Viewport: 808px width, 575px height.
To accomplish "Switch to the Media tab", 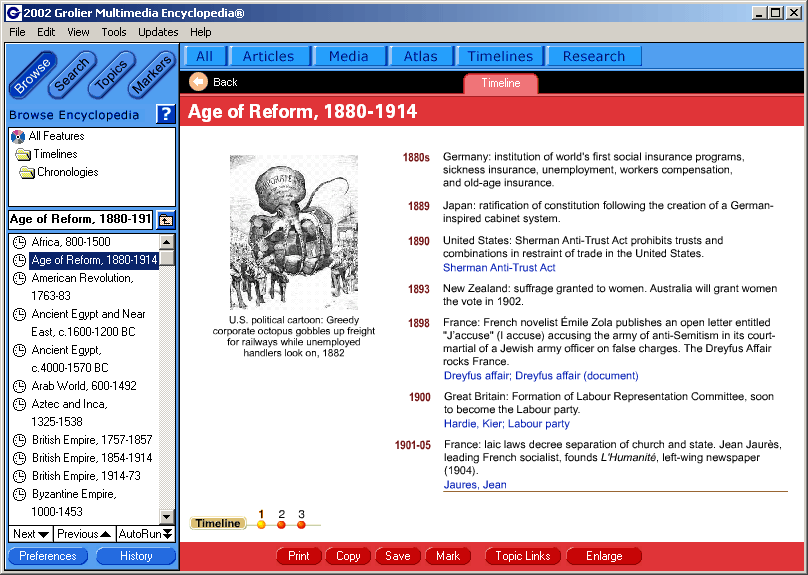I will pos(348,56).
